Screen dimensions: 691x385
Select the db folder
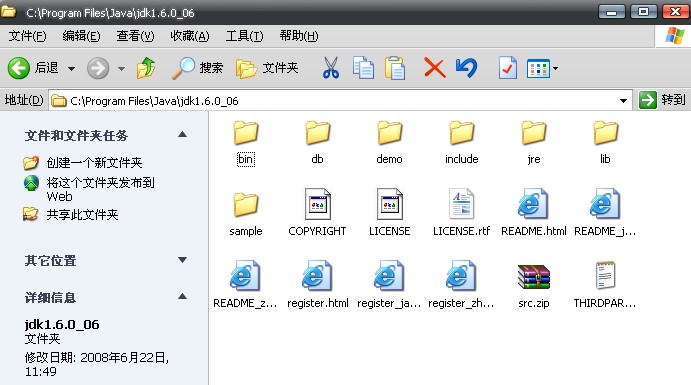[317, 143]
